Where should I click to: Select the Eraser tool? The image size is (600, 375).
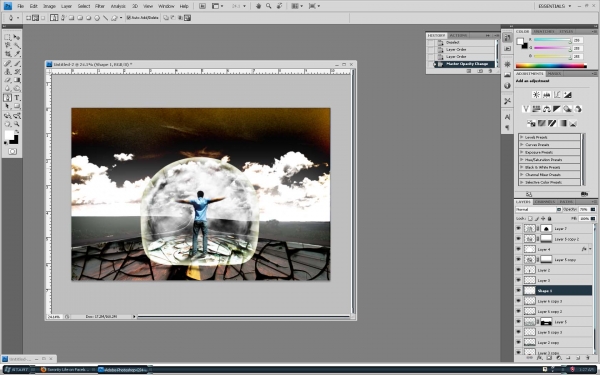[7, 80]
